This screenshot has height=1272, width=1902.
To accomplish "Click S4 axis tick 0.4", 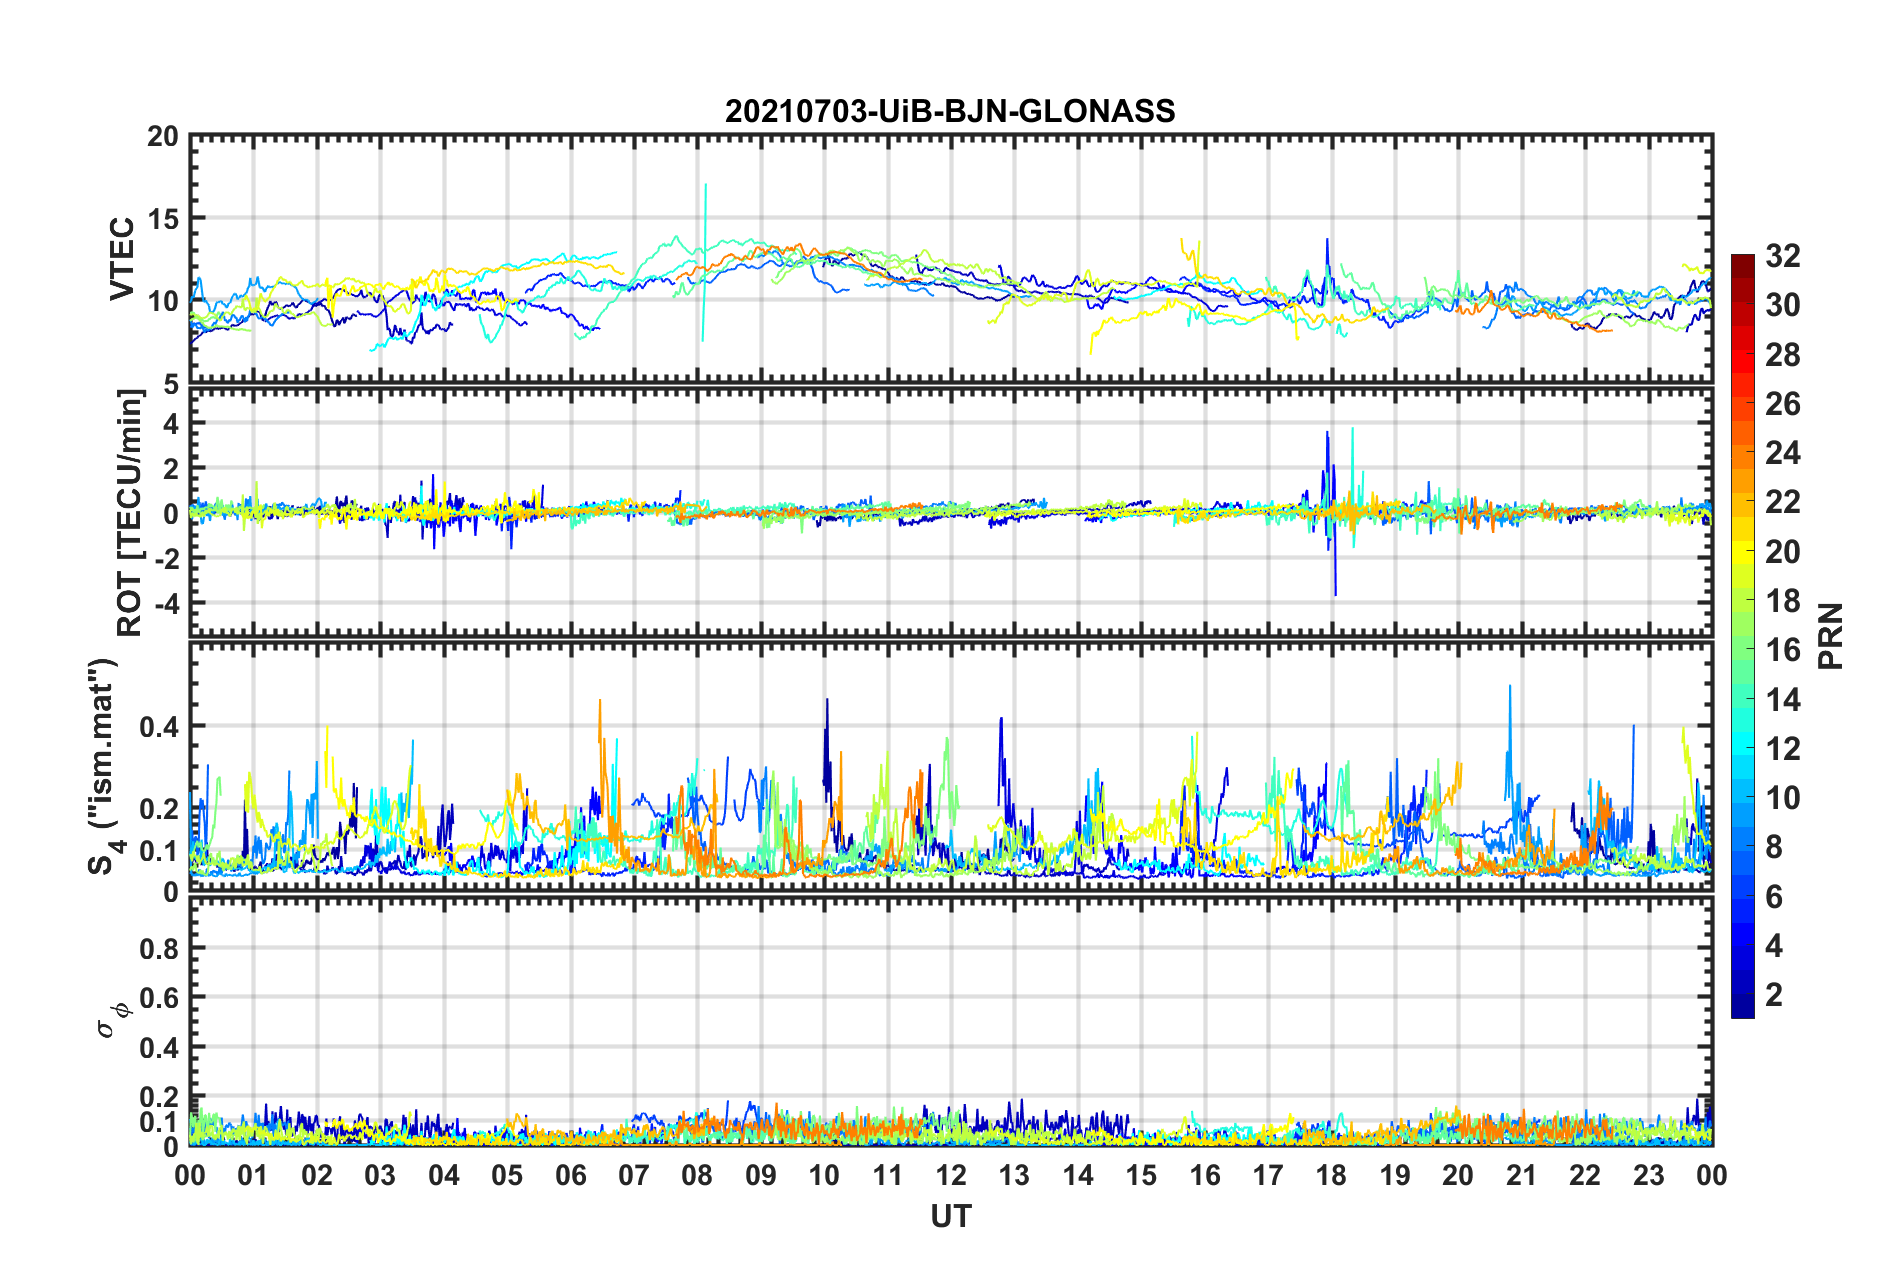I will [x=159, y=727].
